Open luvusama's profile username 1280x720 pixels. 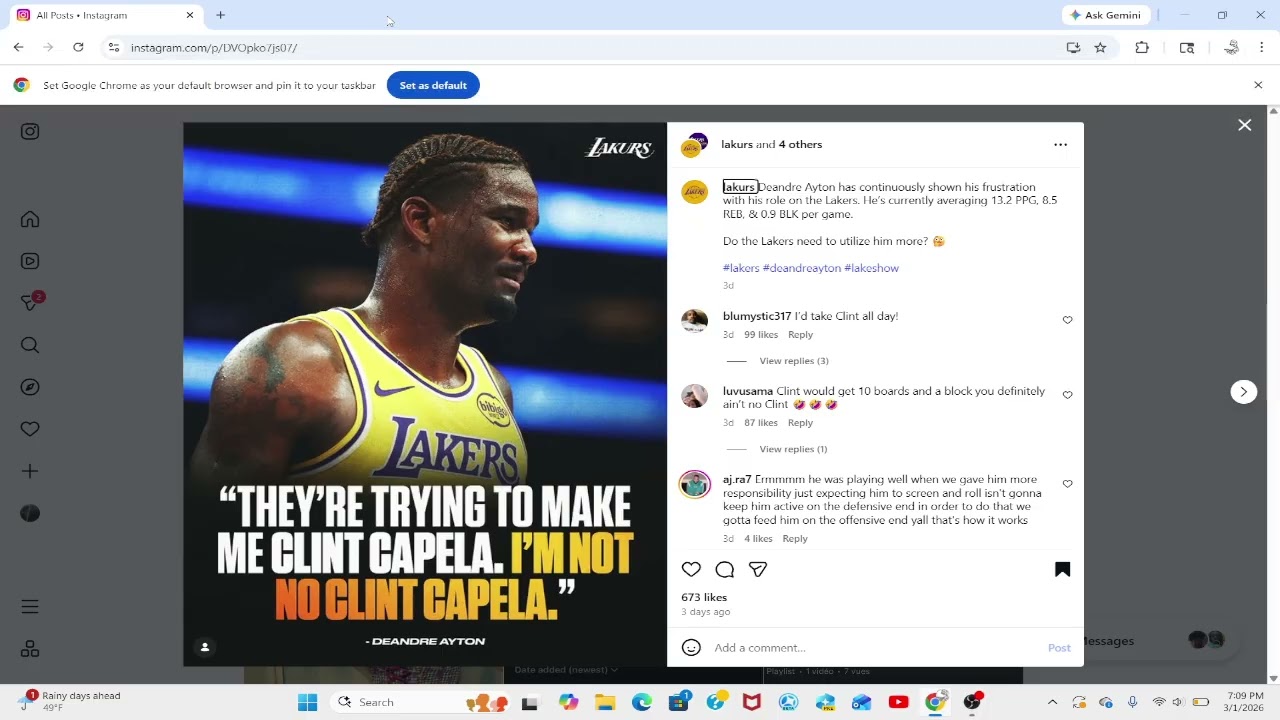click(x=748, y=391)
